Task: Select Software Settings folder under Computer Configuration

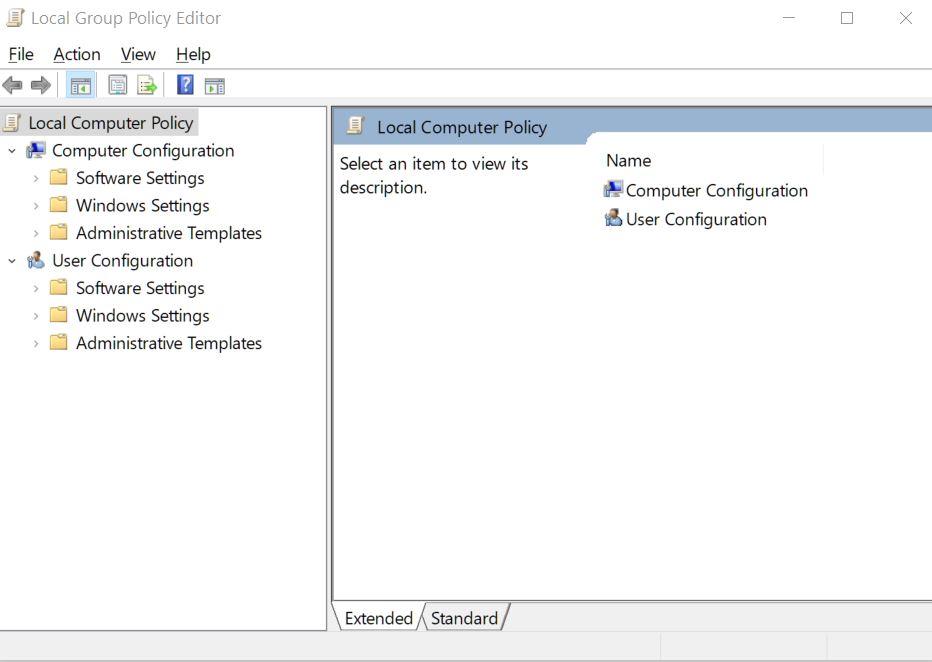Action: 140,178
